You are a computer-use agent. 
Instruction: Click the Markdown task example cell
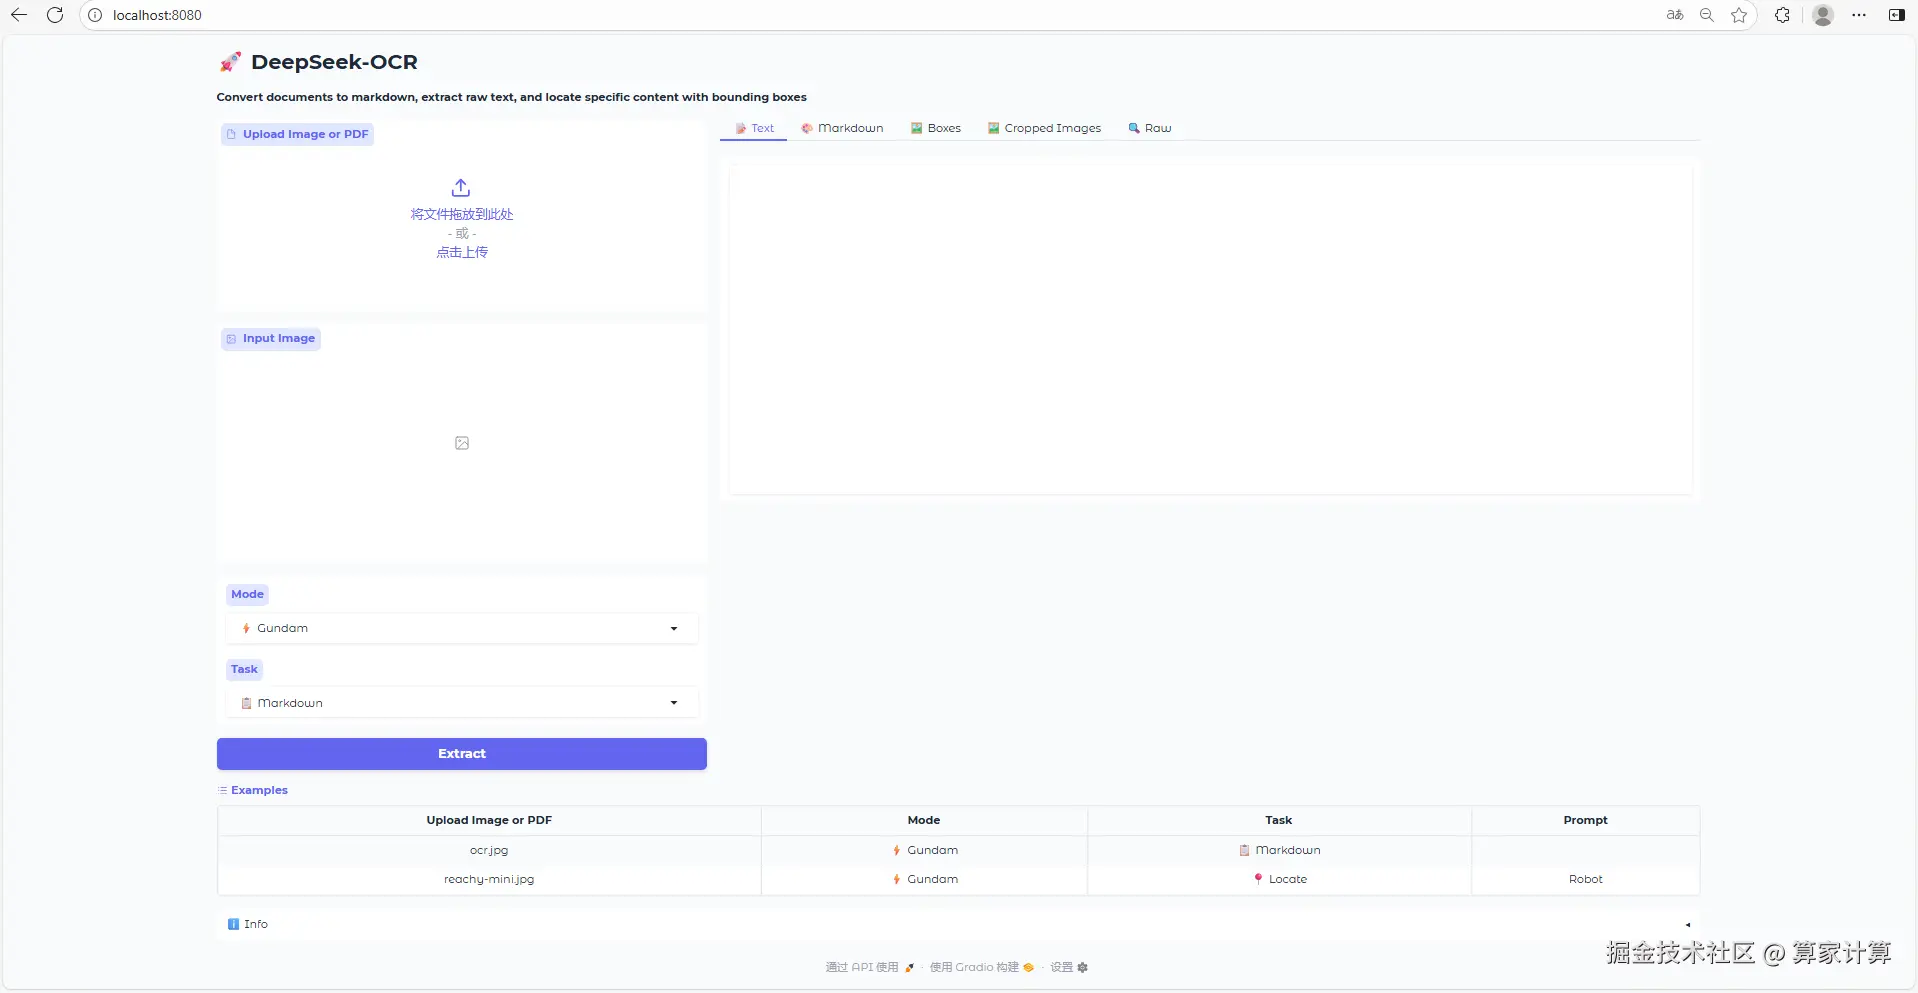pyautogui.click(x=1279, y=850)
